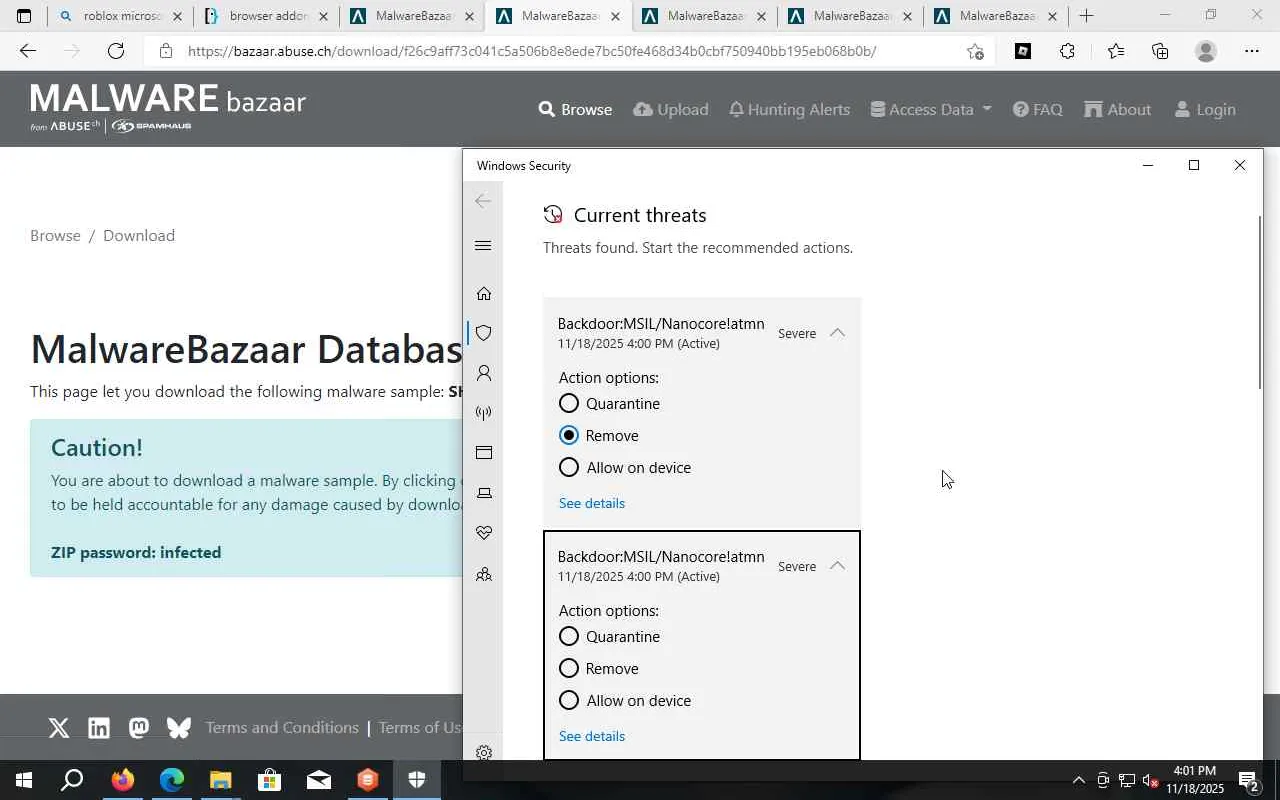Open MalwareBazaar Bluesky social link
The image size is (1280, 800).
(179, 728)
